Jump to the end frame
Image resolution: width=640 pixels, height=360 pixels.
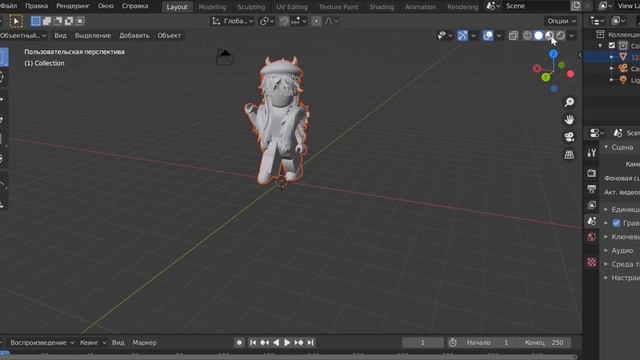pyautogui.click(x=310, y=342)
